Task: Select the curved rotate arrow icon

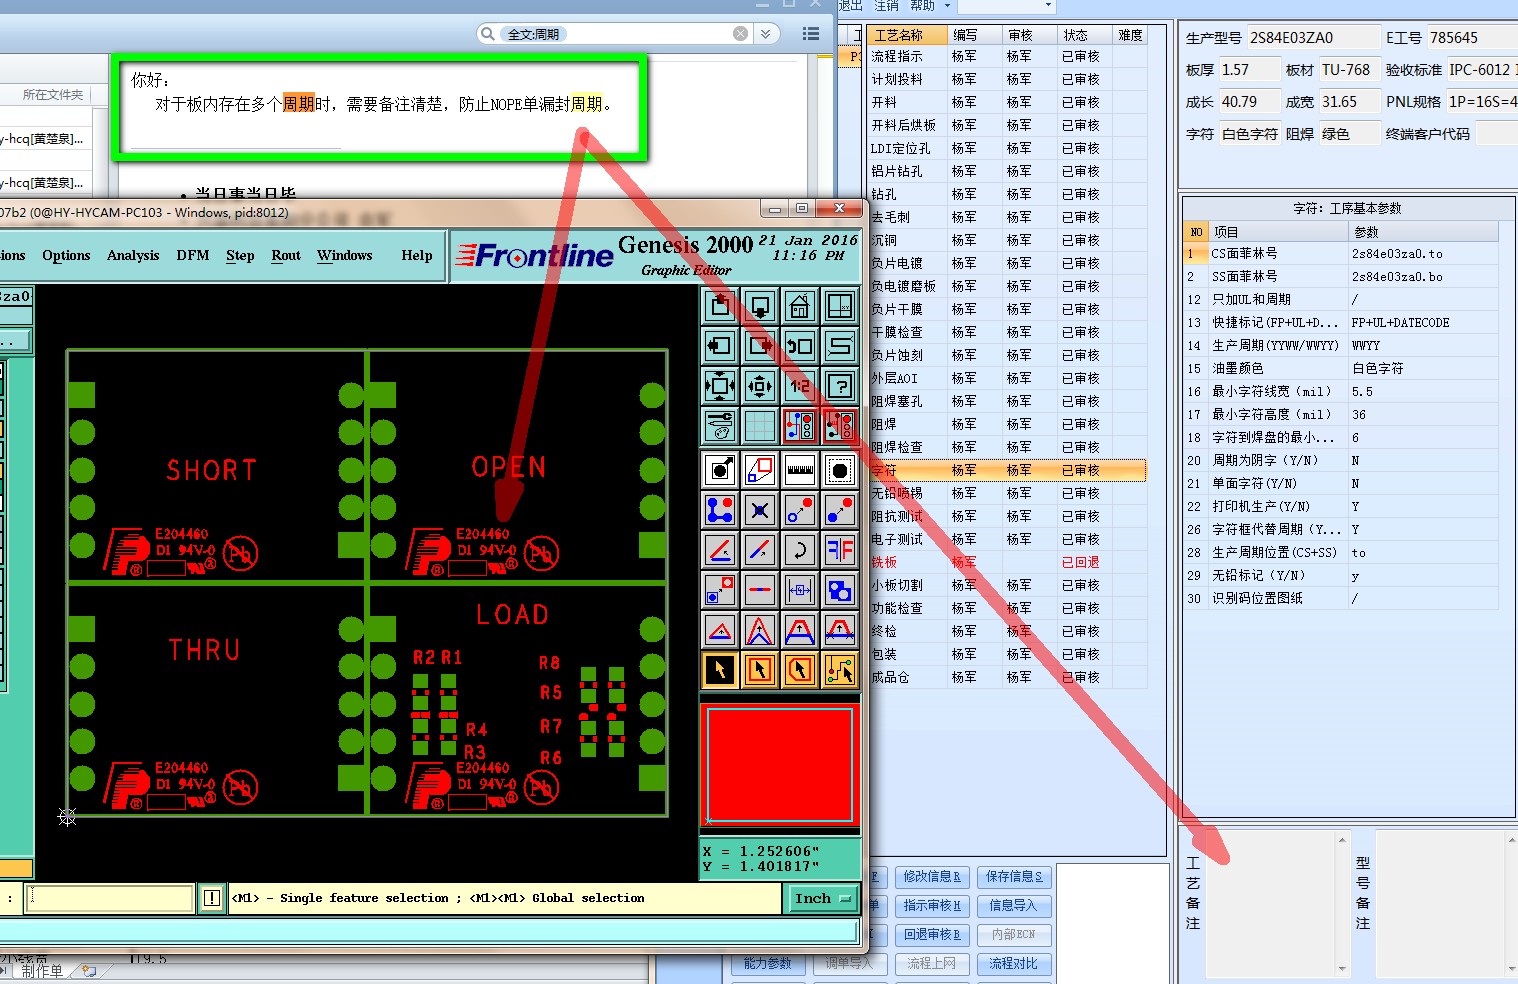Action: pos(800,550)
